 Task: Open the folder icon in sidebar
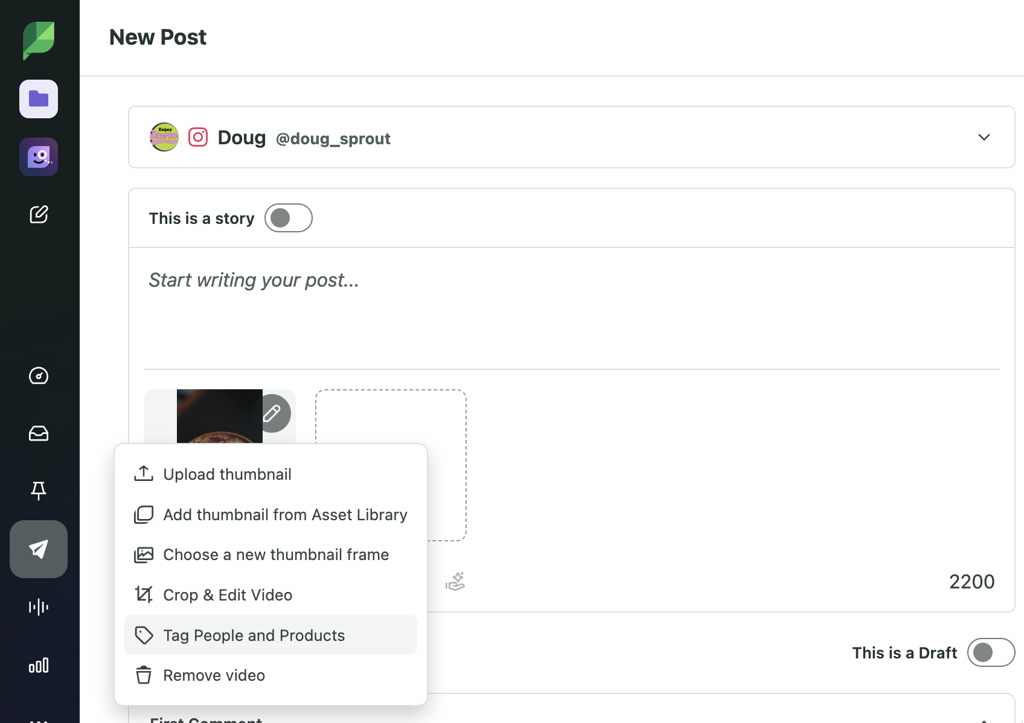[x=39, y=99]
